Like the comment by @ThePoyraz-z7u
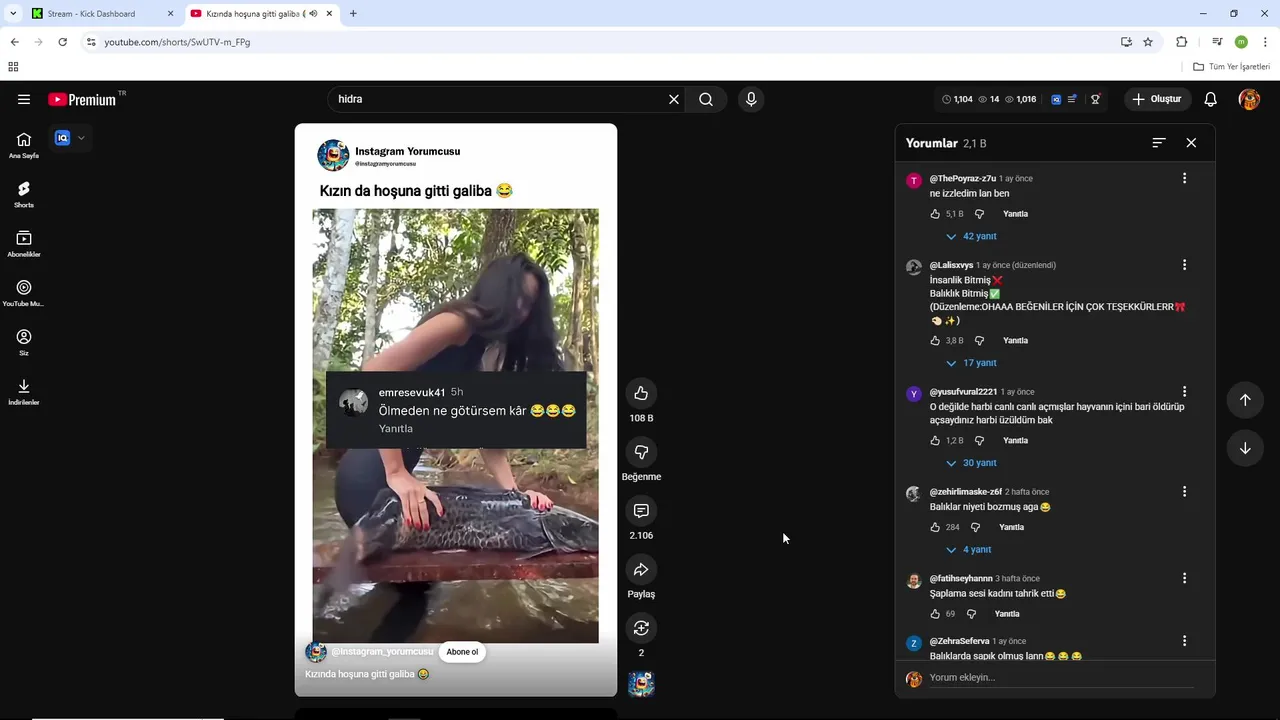 click(x=936, y=214)
